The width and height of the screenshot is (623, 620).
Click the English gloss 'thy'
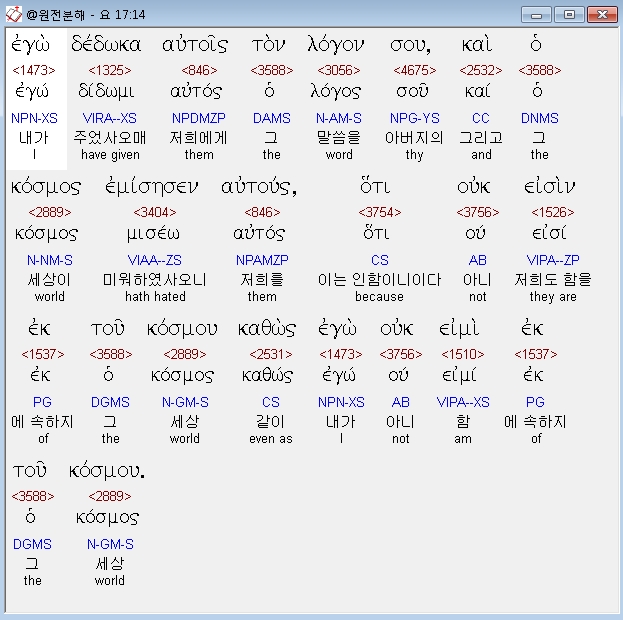(414, 155)
